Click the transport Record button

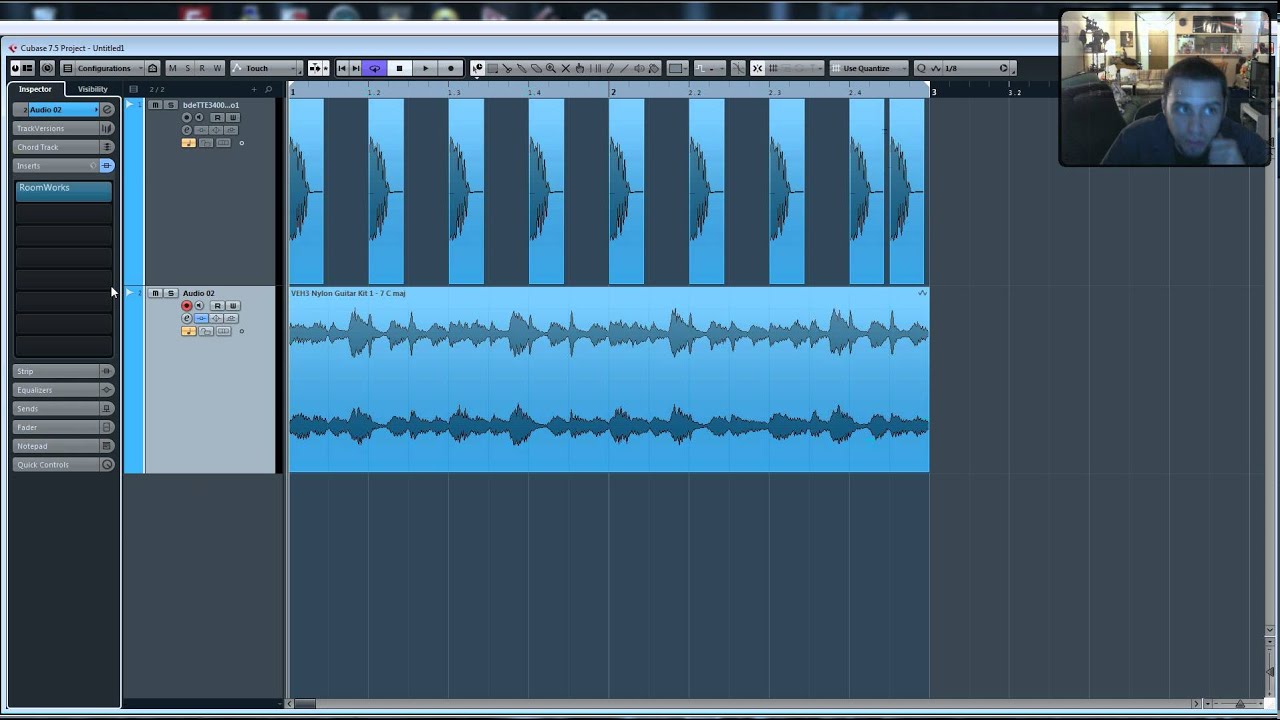click(451, 68)
